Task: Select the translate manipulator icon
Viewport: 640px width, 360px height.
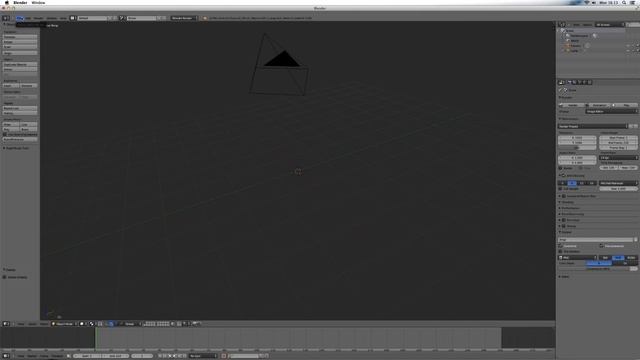Action: [111, 324]
